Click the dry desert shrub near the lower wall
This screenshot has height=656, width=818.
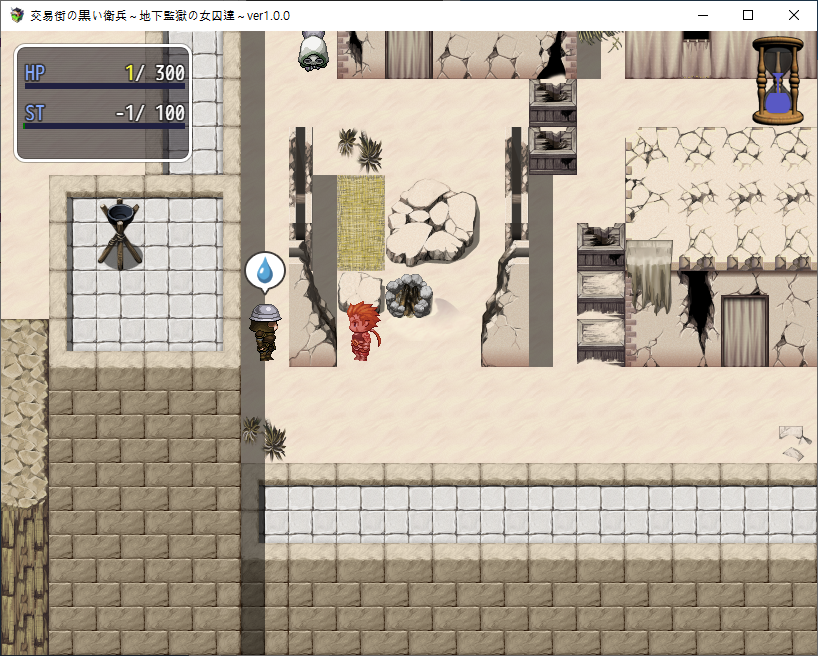click(x=265, y=437)
